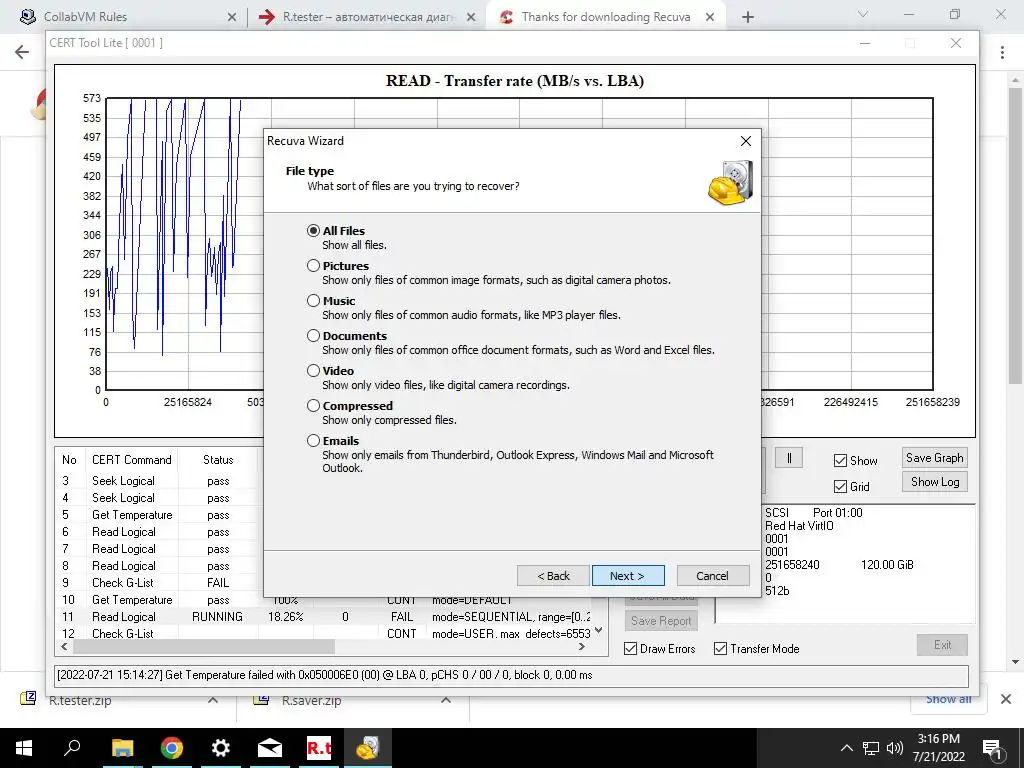Open network status tray icon
This screenshot has width=1024, height=768.
pyautogui.click(x=871, y=748)
